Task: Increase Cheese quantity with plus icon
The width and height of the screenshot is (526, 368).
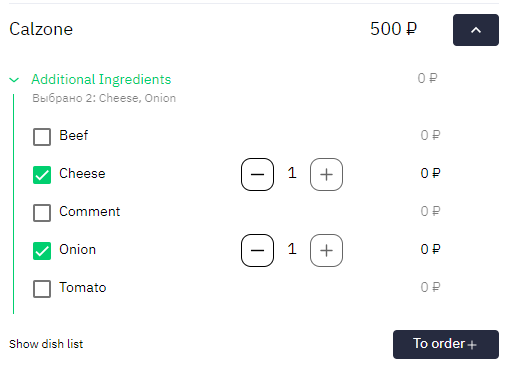Action: point(326,174)
